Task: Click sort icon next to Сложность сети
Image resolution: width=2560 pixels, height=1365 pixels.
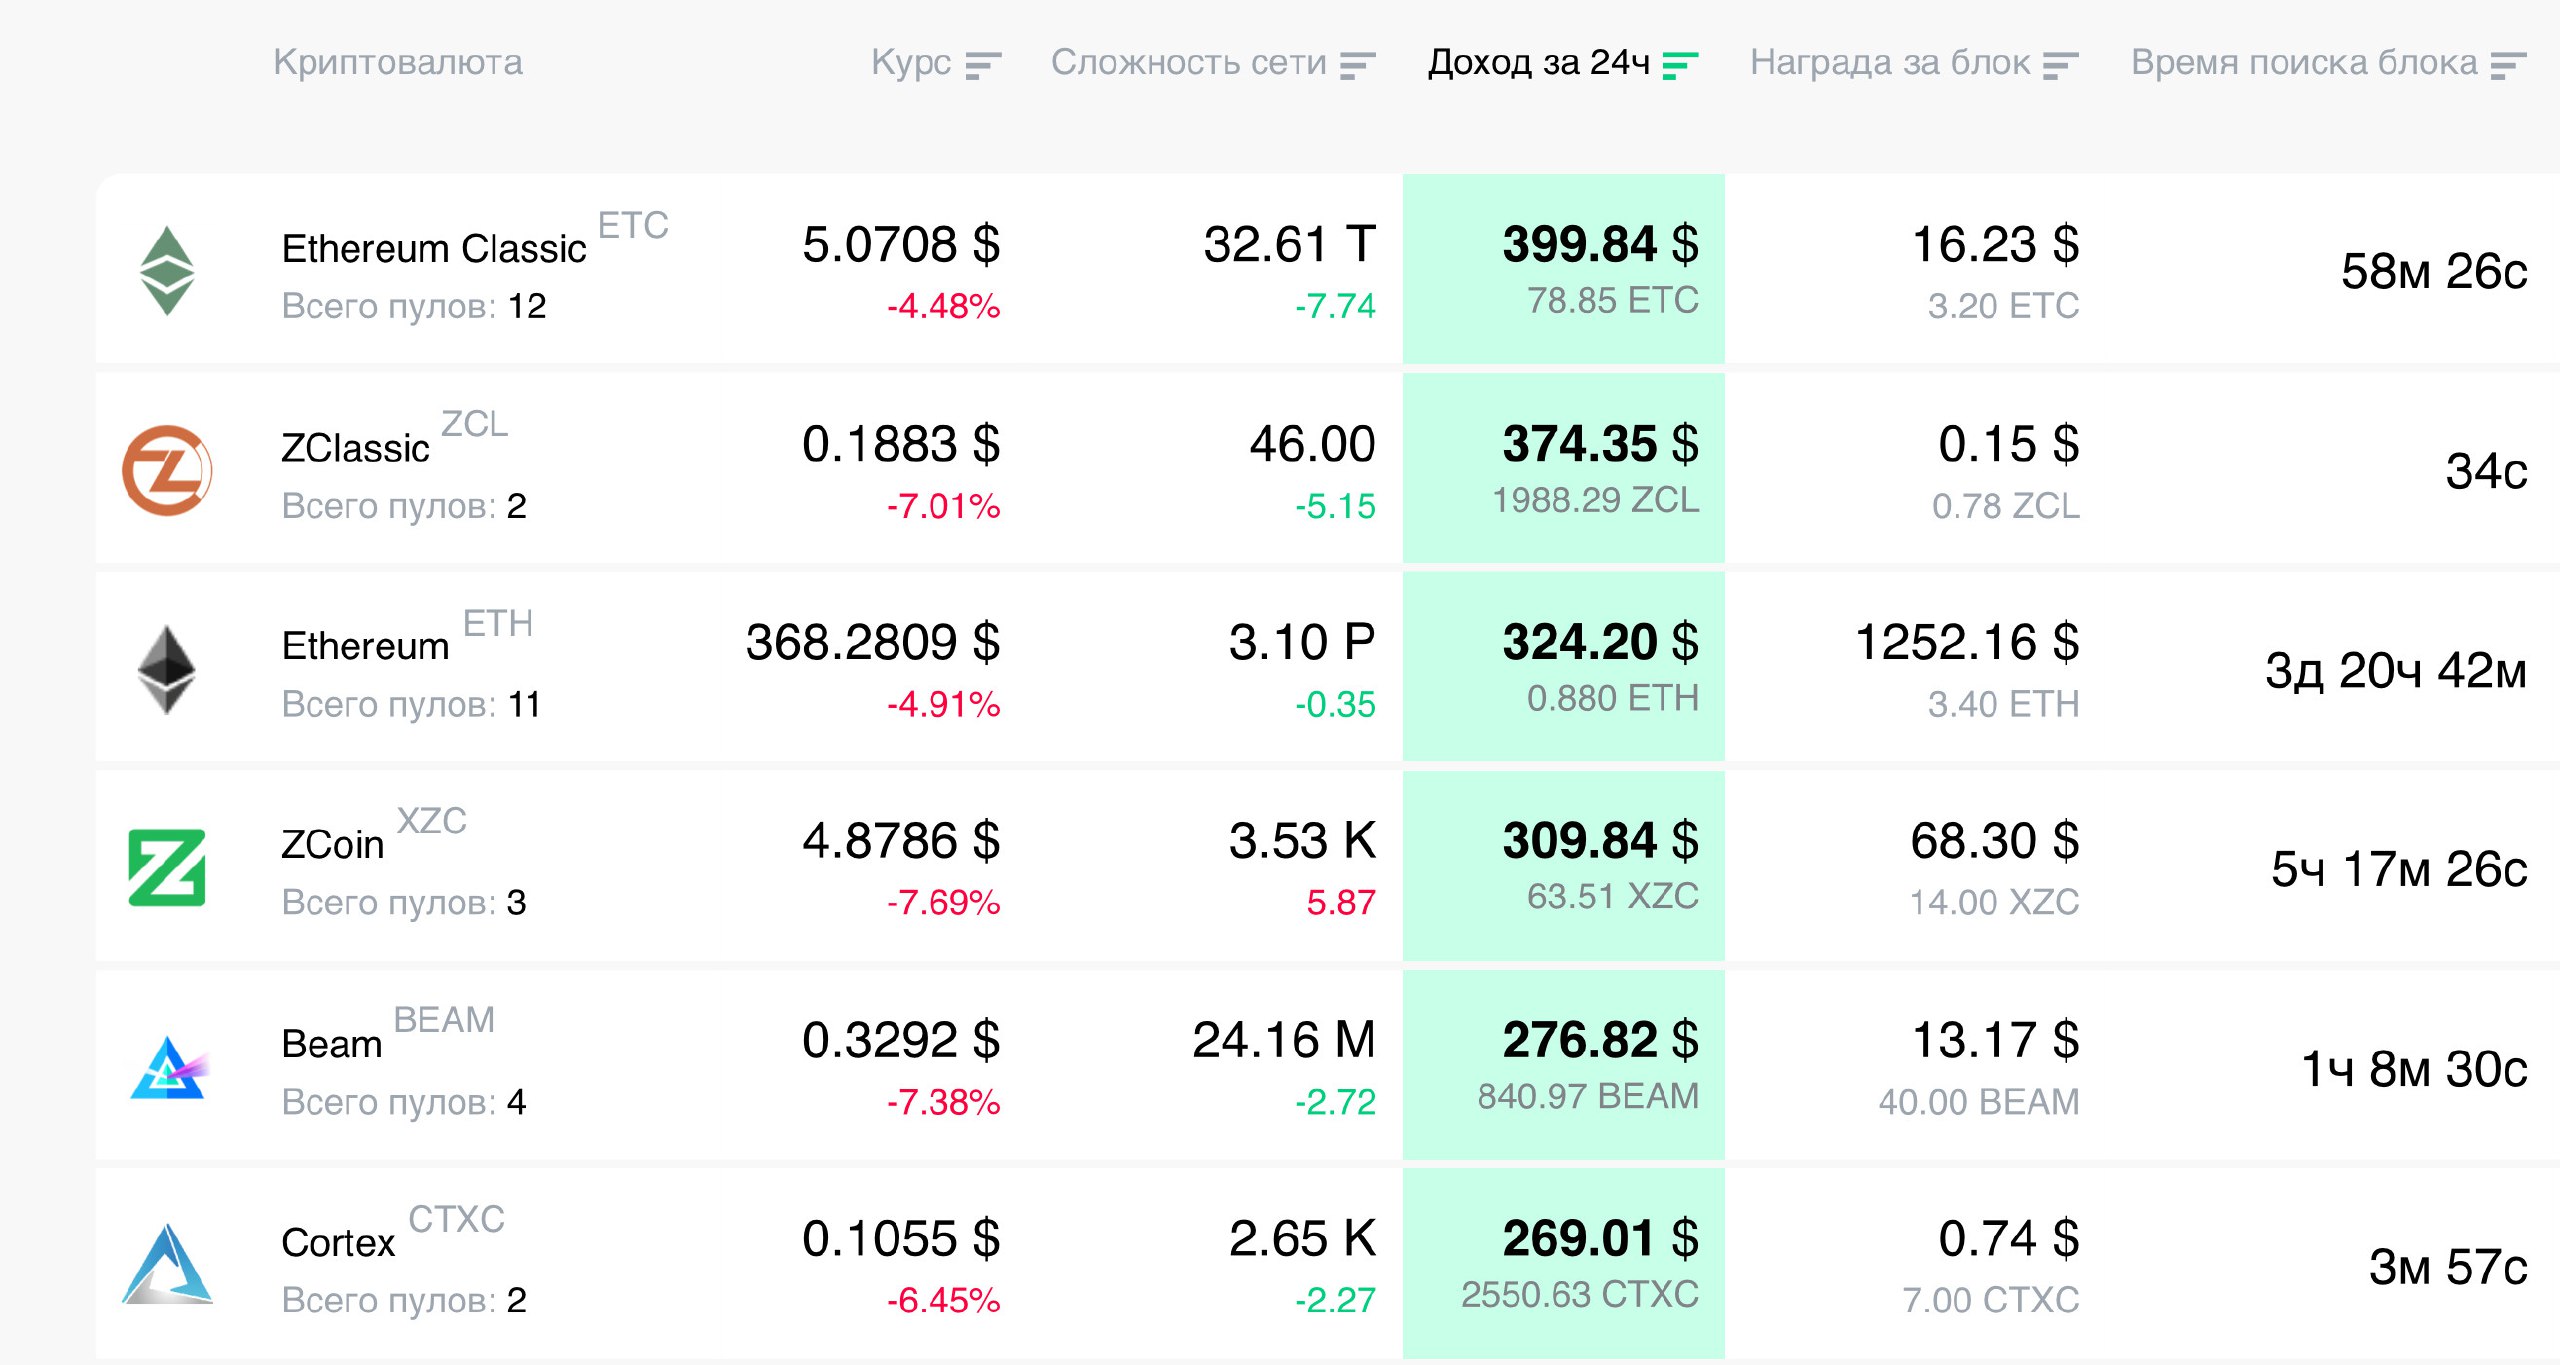Action: pyautogui.click(x=1357, y=66)
